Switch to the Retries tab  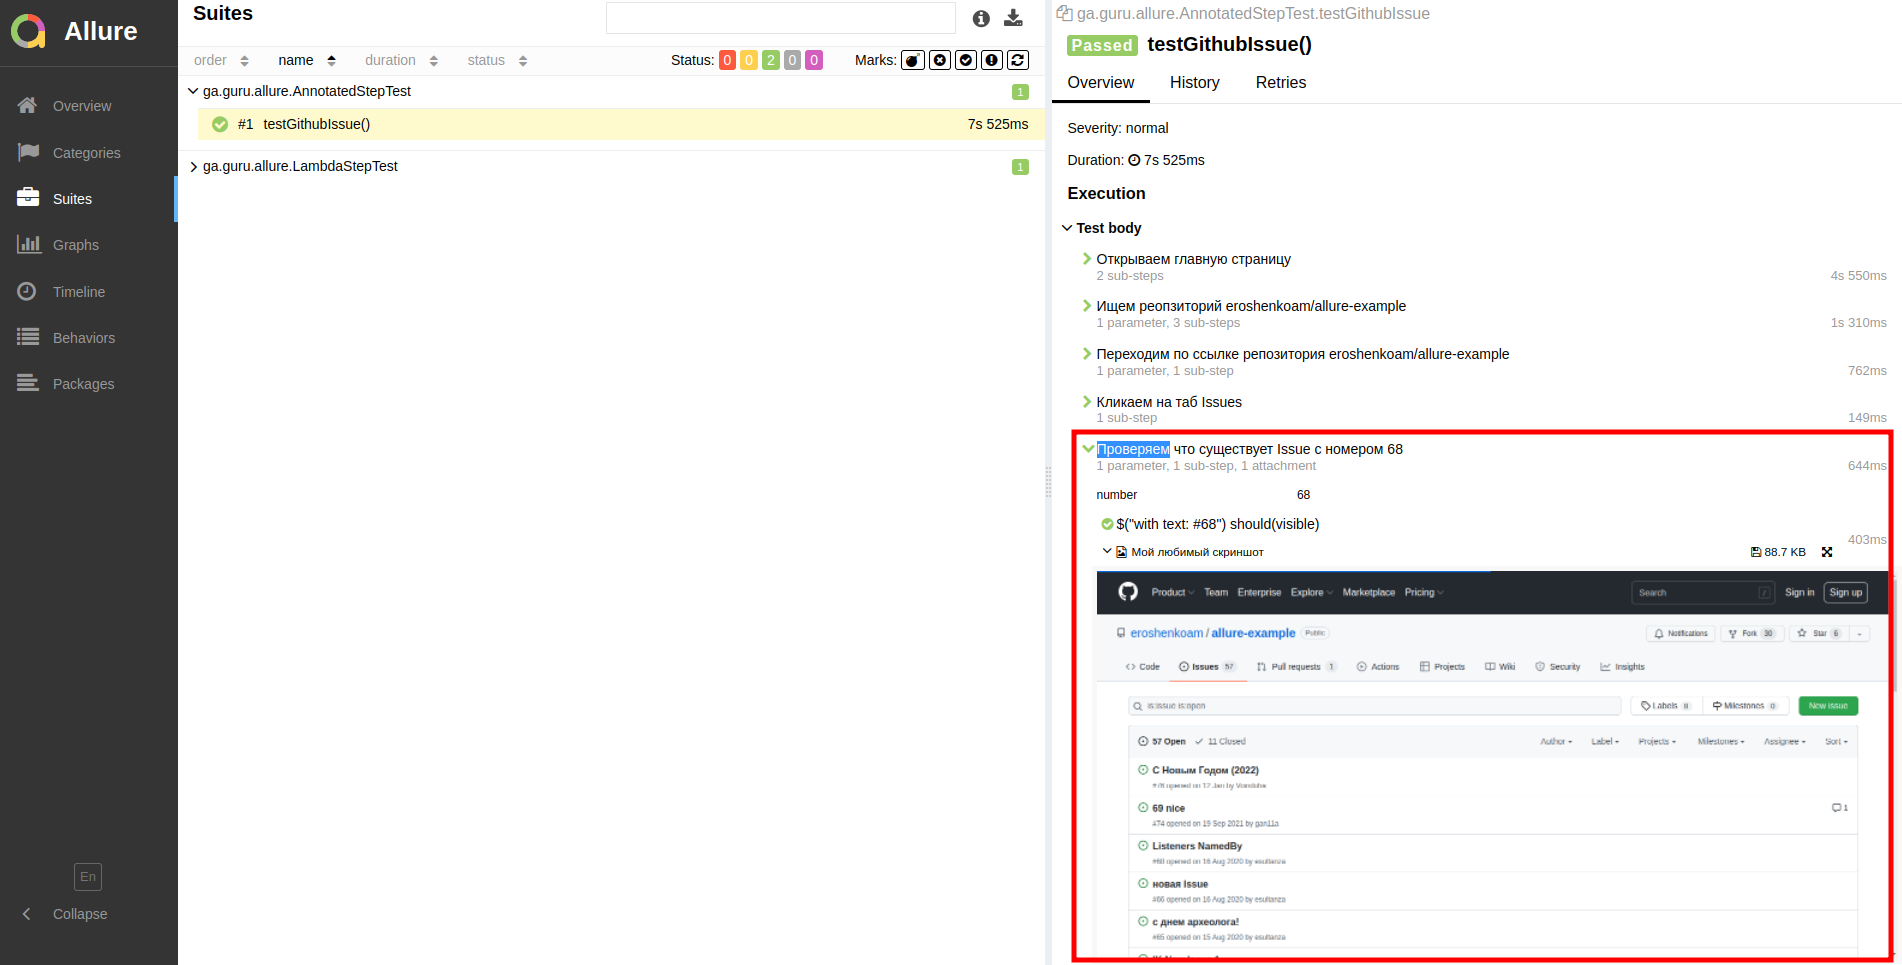click(x=1281, y=82)
